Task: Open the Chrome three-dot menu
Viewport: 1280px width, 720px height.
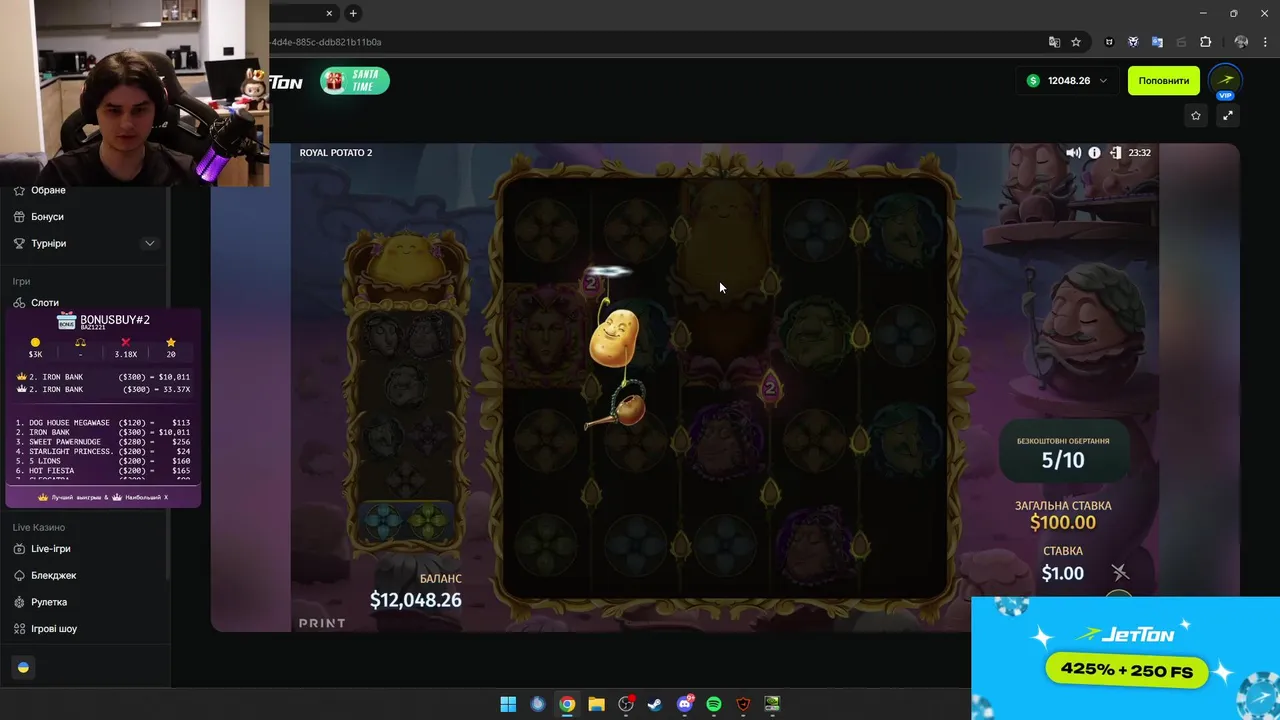Action: pos(1265,42)
